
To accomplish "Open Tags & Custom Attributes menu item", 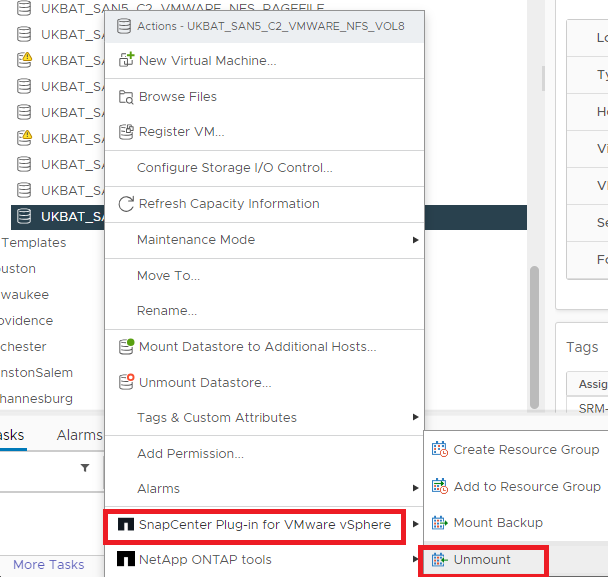I will (264, 417).
